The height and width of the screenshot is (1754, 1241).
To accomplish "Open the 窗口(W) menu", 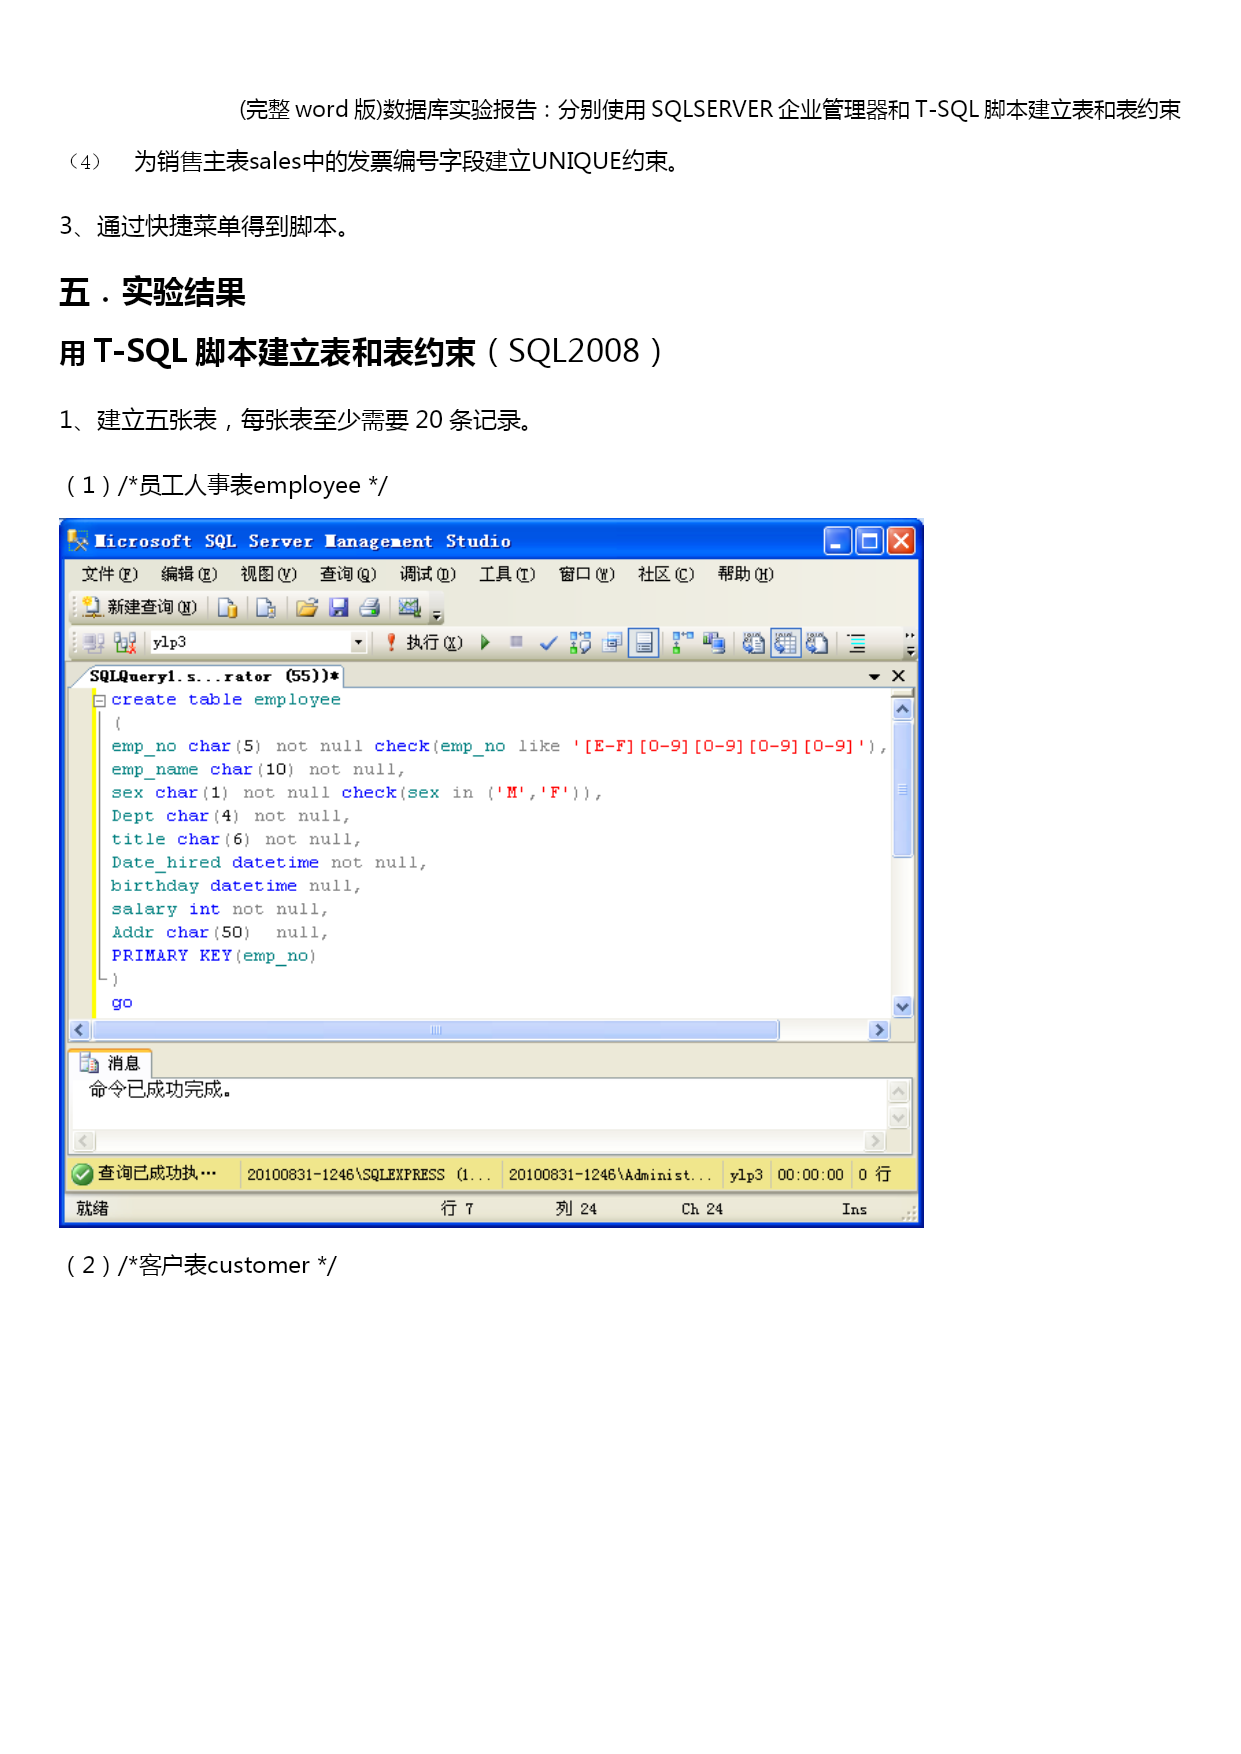I will coord(587,574).
